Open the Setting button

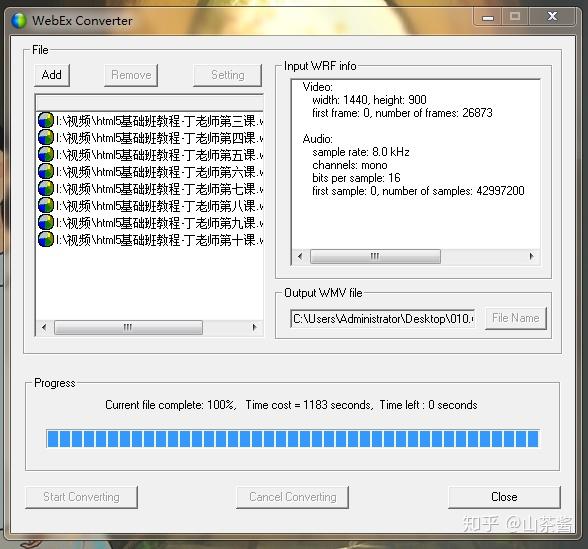click(x=228, y=75)
